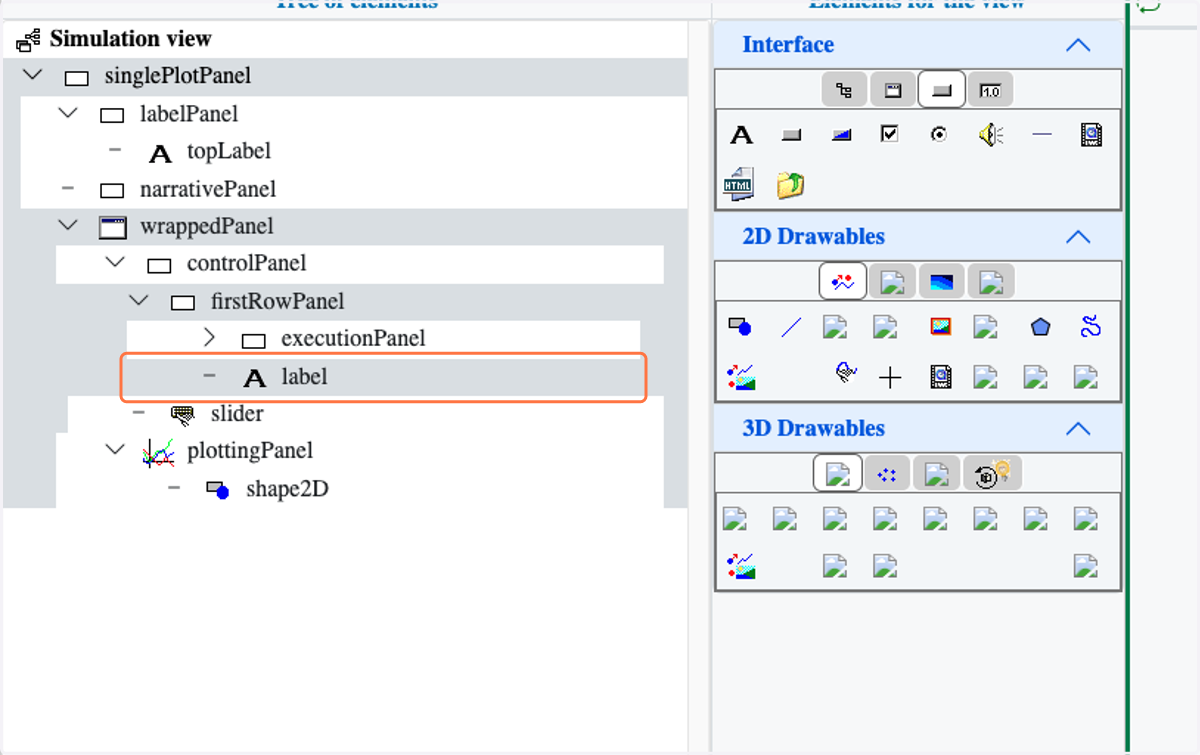Open the blue dots tab in 3D Drawables
Viewport: 1200px width, 755px height.
point(887,474)
